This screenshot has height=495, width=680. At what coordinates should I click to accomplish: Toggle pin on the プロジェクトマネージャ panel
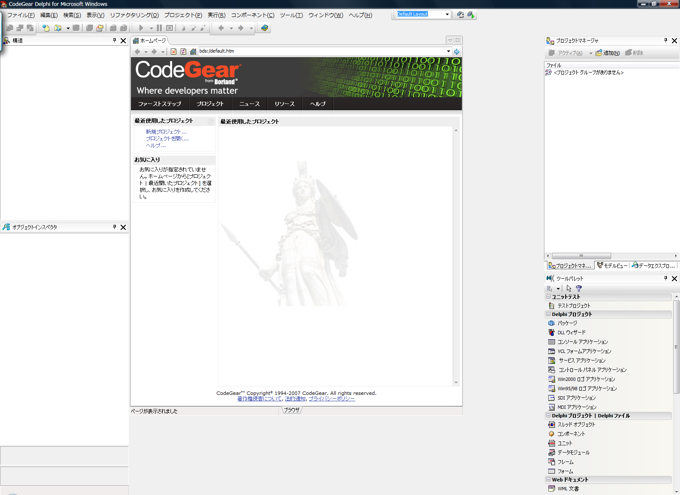665,40
